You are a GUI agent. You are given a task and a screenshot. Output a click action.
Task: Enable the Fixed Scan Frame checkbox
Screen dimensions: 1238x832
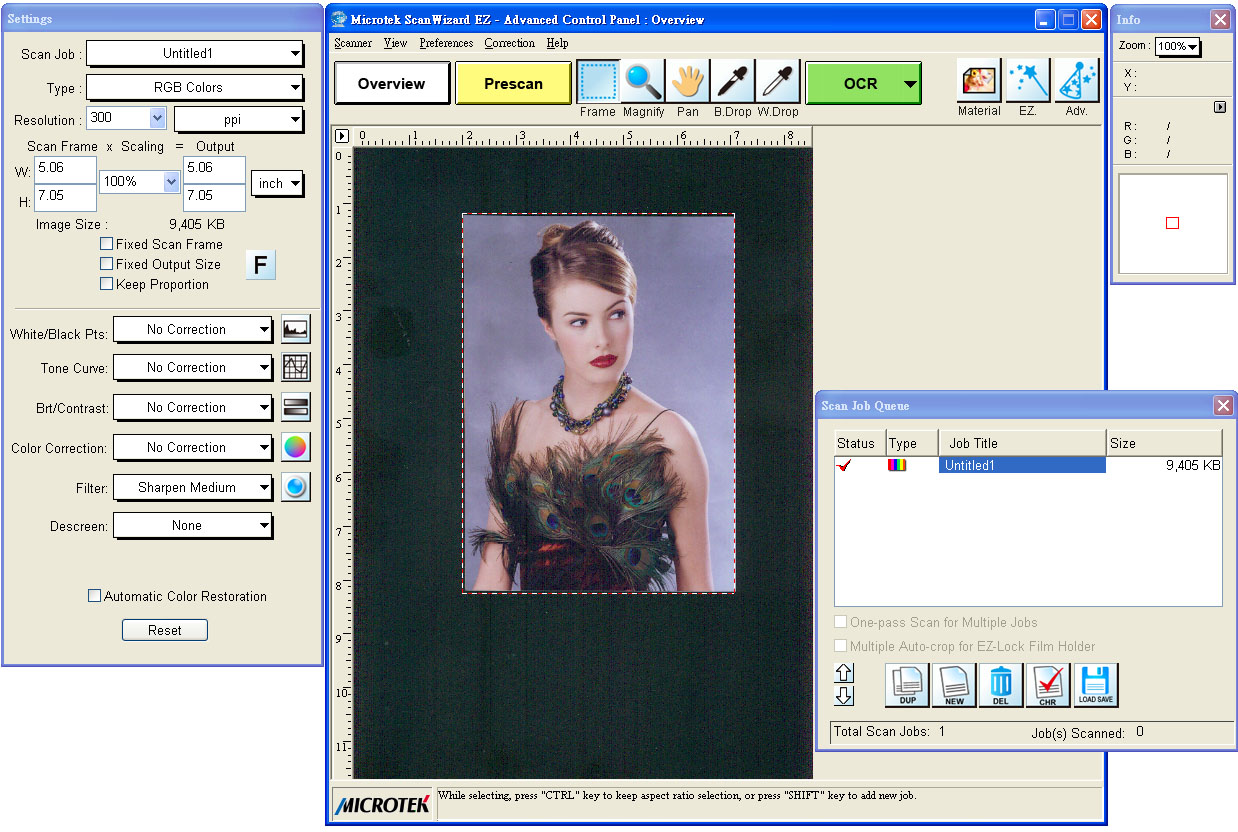(107, 244)
